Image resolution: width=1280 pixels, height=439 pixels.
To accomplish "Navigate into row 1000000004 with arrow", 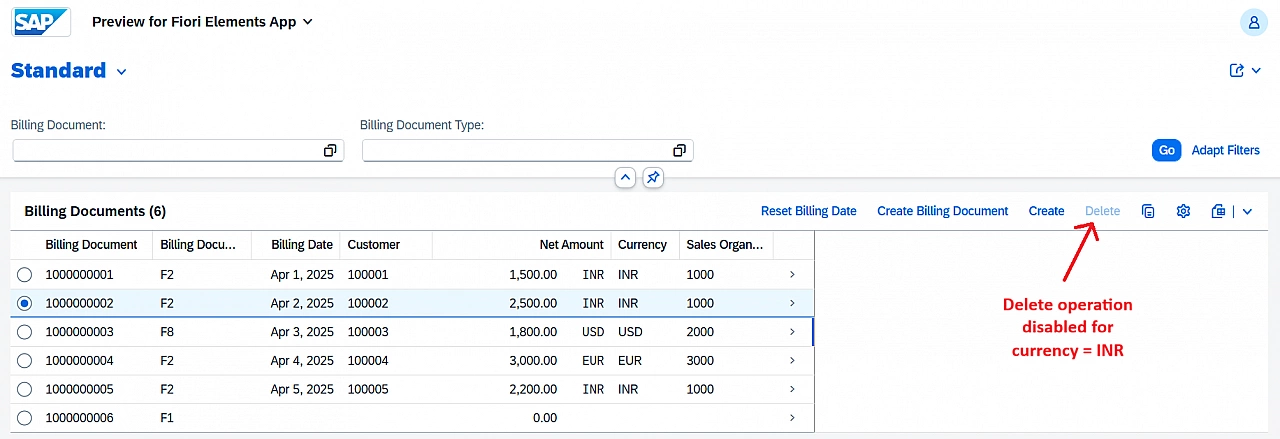I will click(x=792, y=360).
